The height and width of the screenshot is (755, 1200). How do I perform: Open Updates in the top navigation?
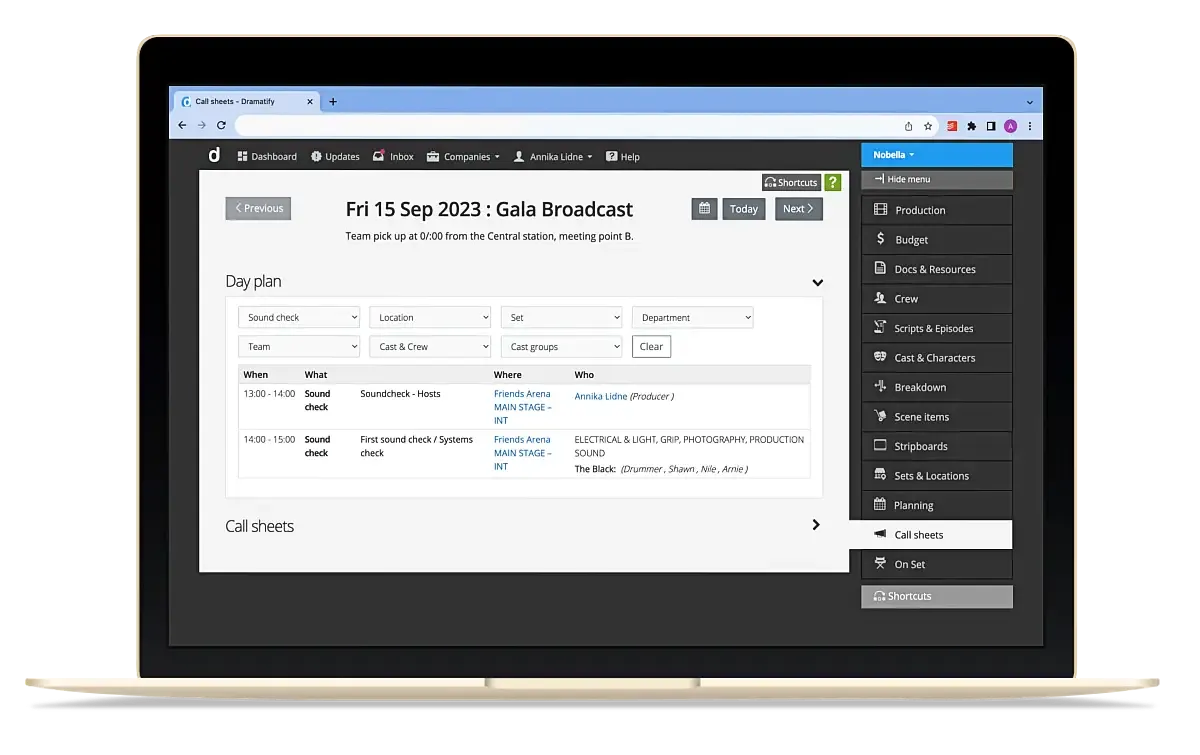[335, 157]
